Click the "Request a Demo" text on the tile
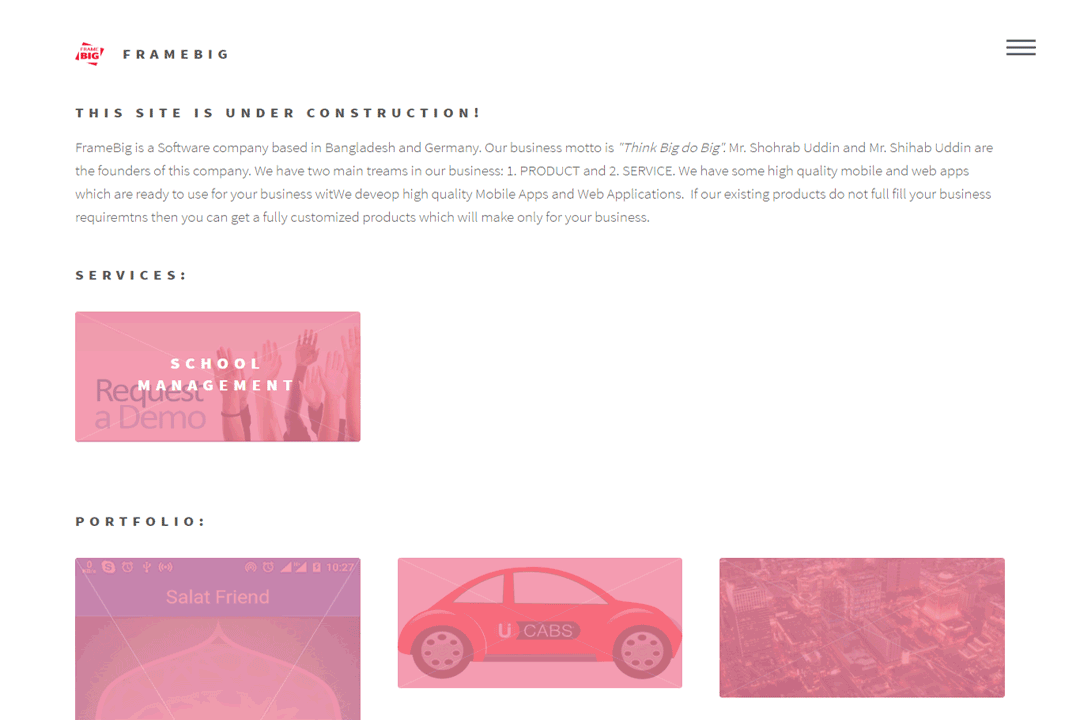1080x720 pixels. 150,404
